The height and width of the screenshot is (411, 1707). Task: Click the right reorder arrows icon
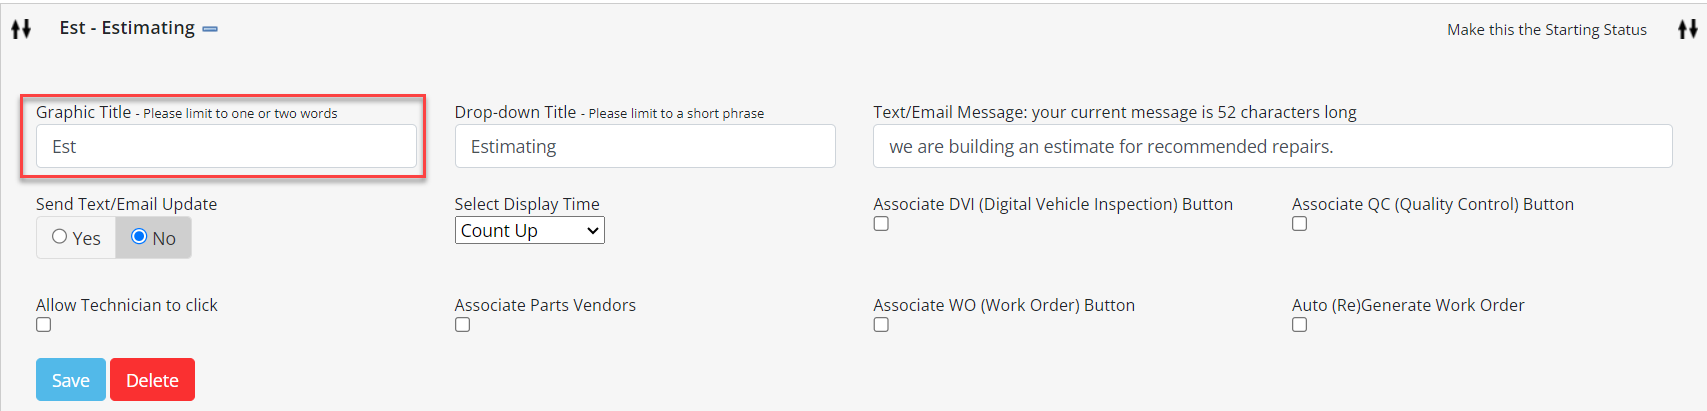point(1688,29)
